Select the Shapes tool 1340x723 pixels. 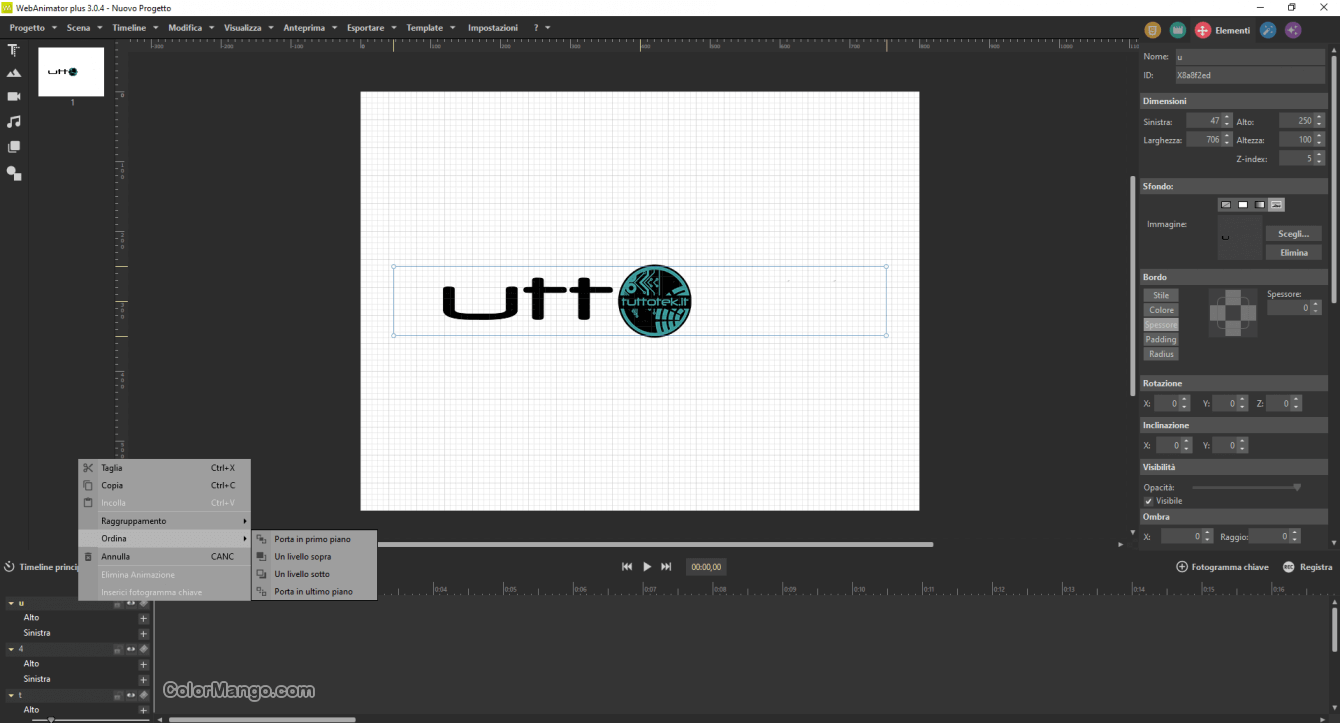point(14,173)
